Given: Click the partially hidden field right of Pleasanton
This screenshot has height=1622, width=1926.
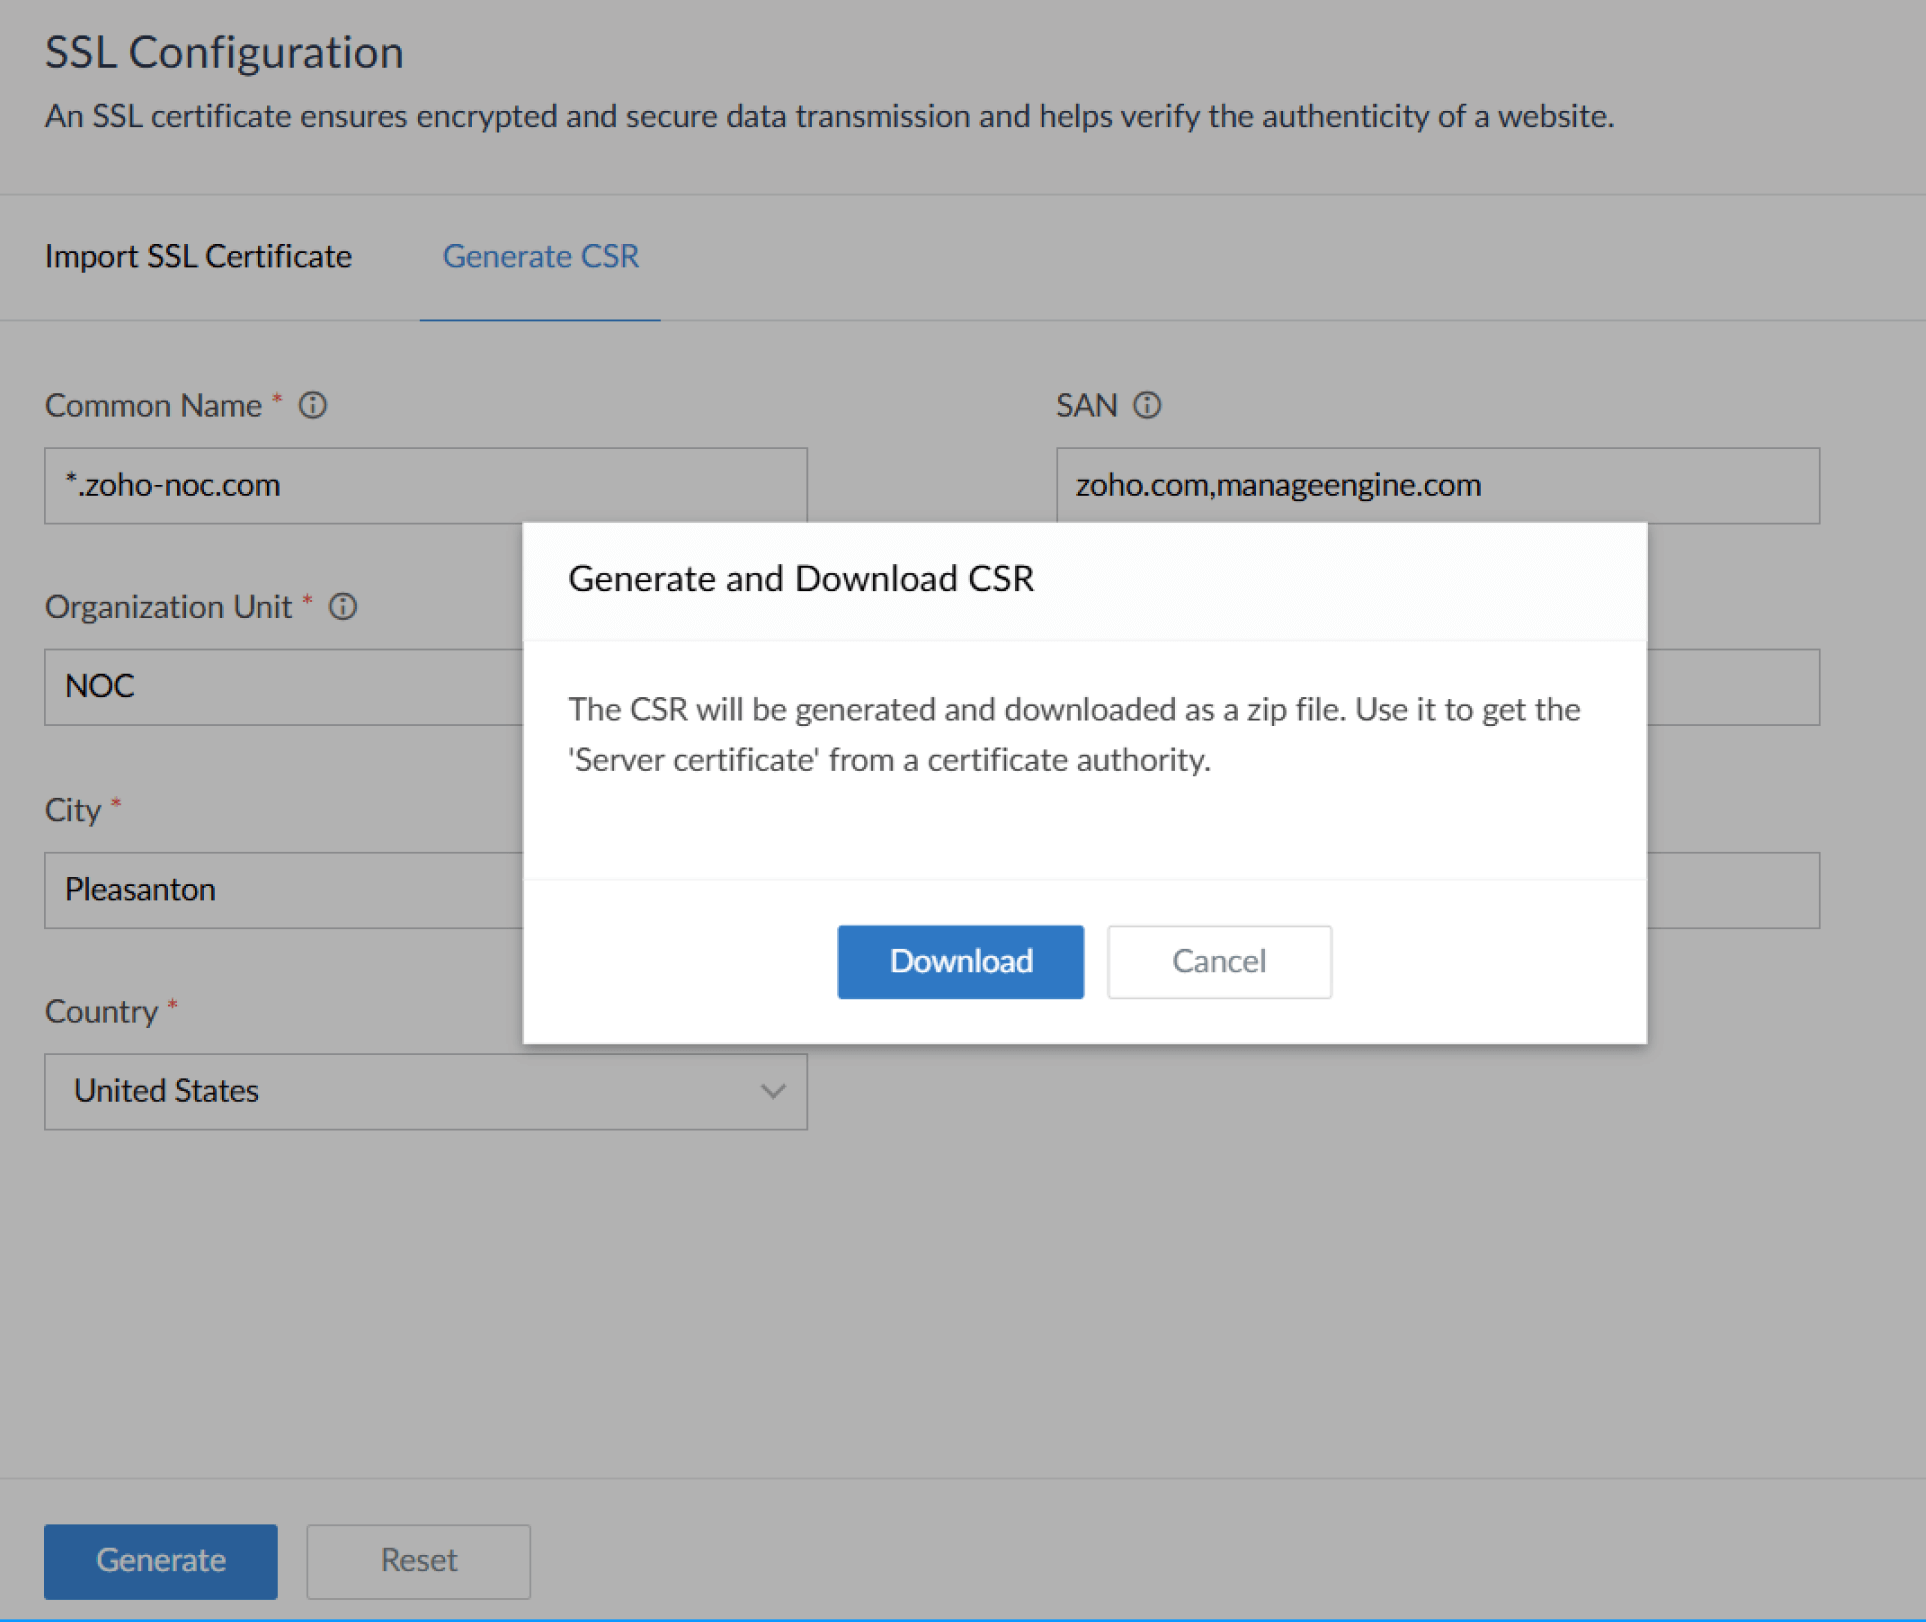Looking at the screenshot, I should [x=1732, y=890].
